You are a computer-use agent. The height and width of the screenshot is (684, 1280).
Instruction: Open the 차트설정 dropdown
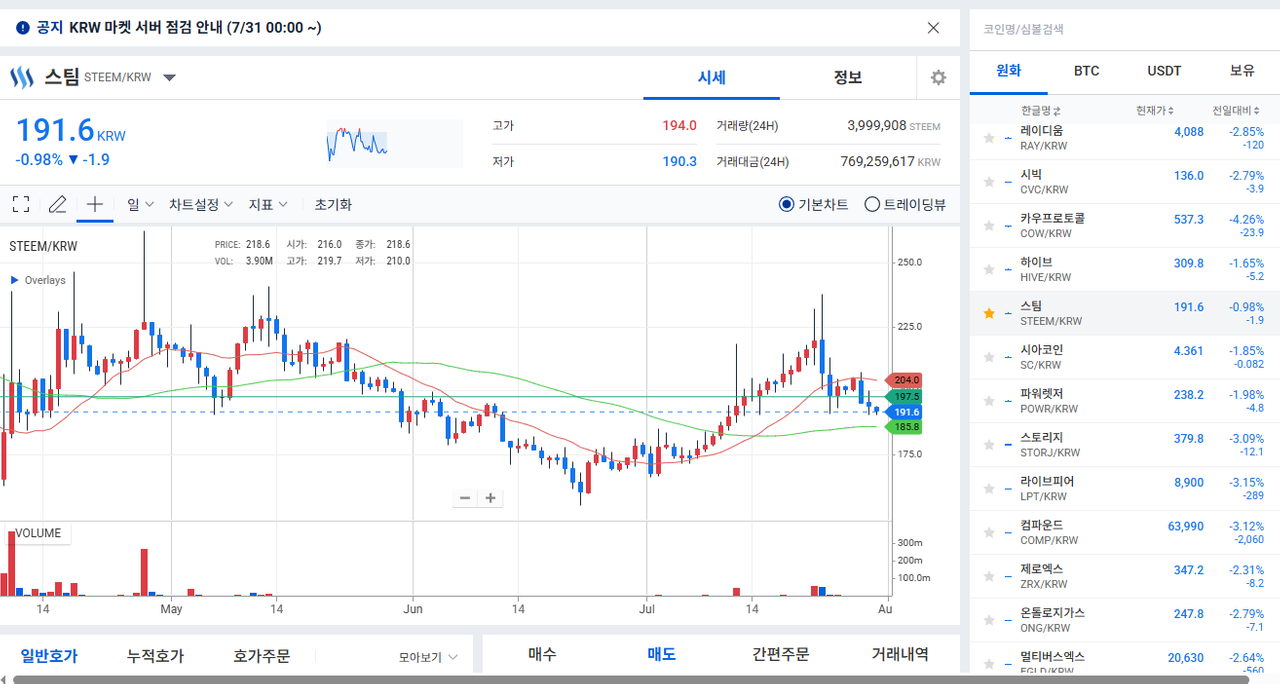[x=201, y=204]
